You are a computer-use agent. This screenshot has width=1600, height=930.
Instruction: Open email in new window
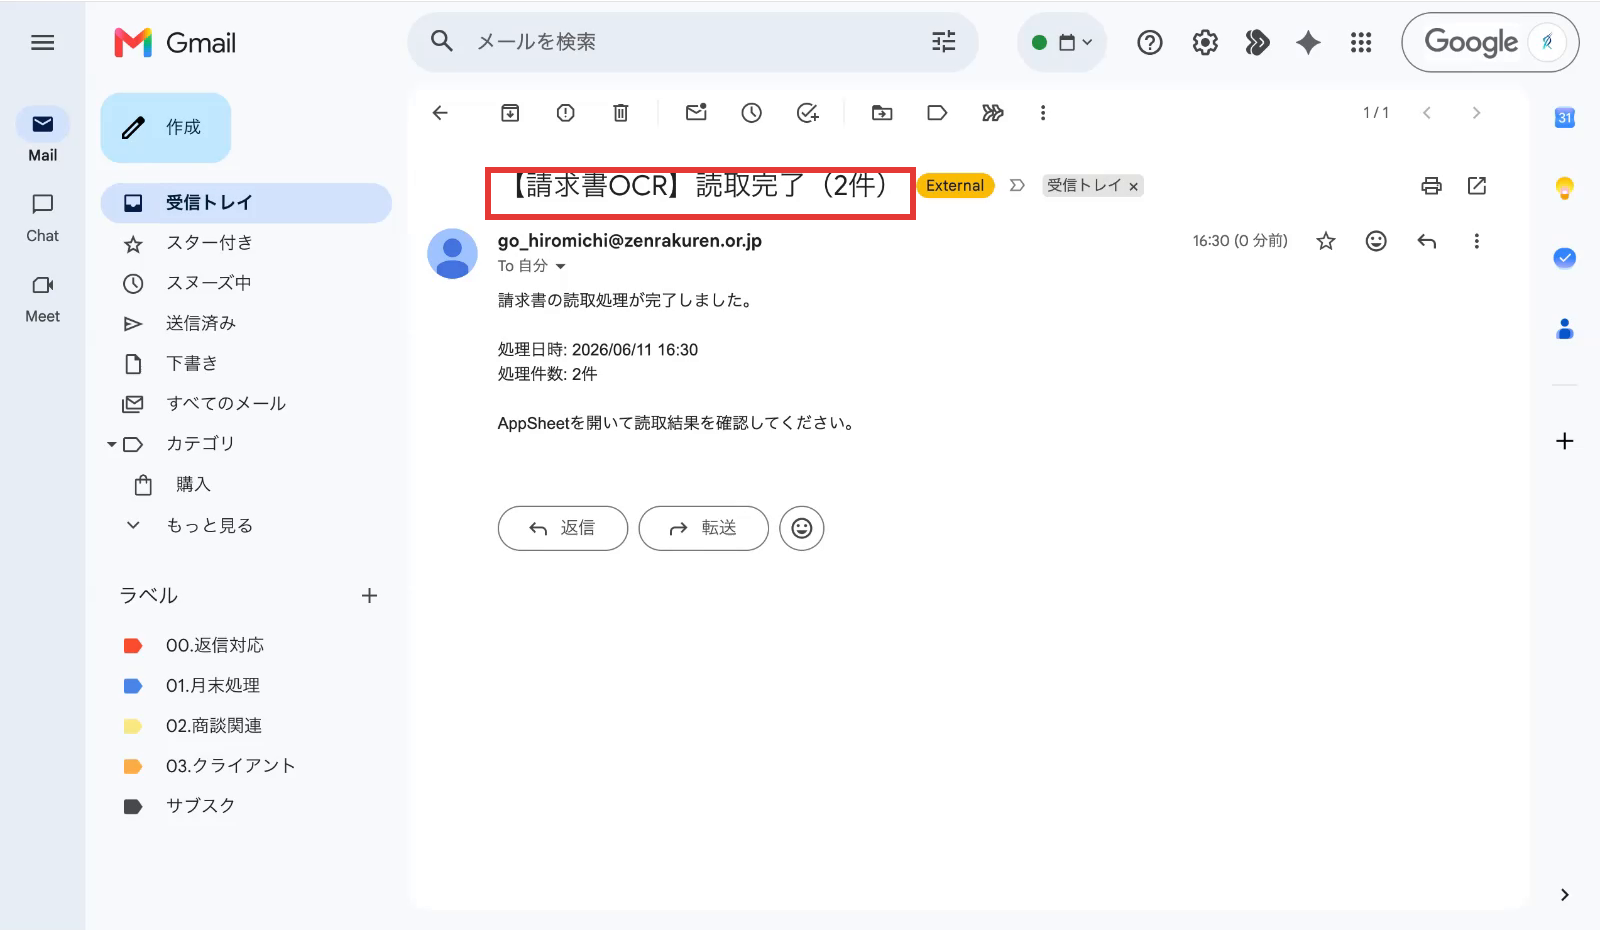(x=1477, y=186)
